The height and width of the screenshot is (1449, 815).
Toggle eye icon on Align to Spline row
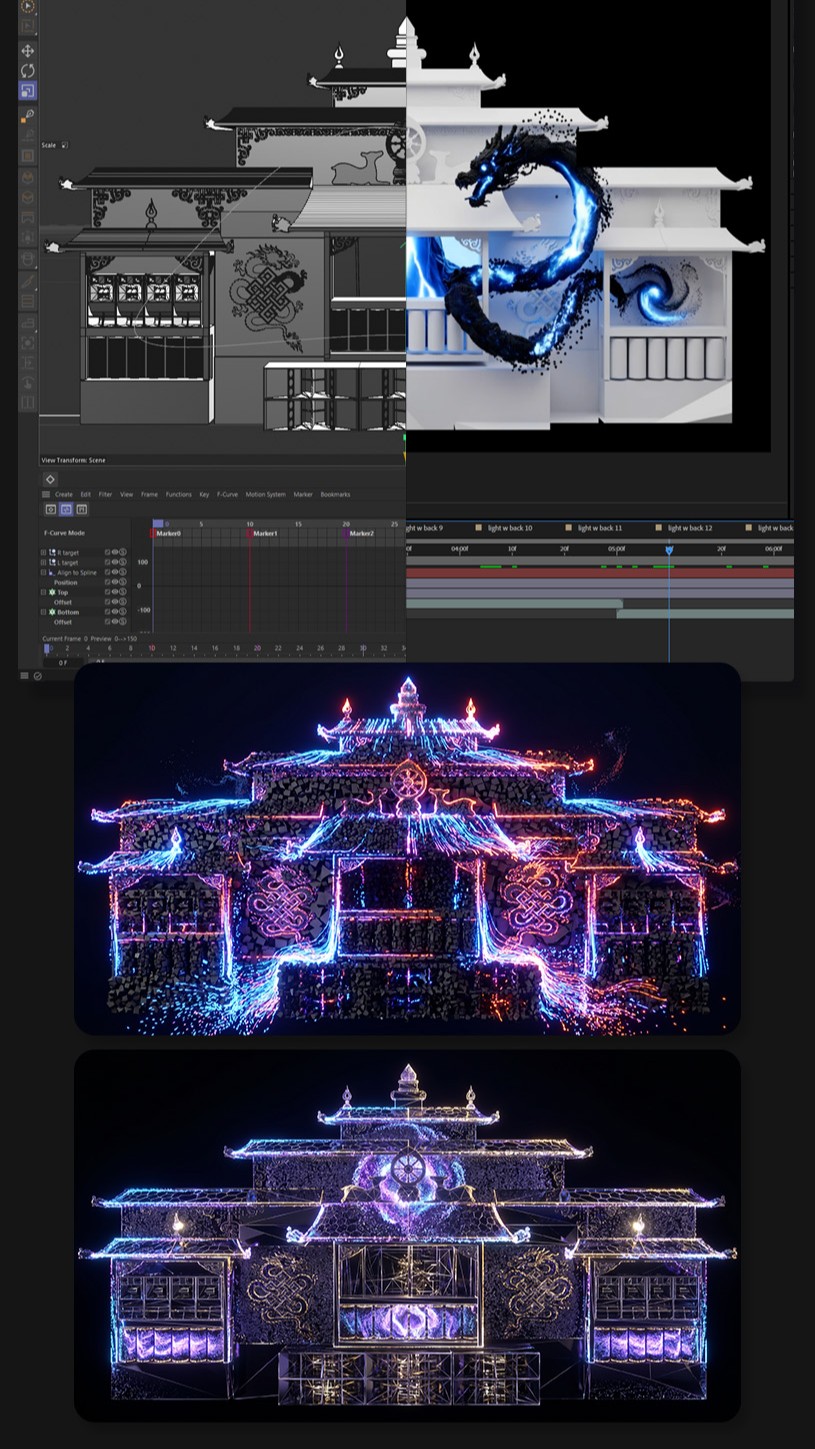click(x=115, y=572)
